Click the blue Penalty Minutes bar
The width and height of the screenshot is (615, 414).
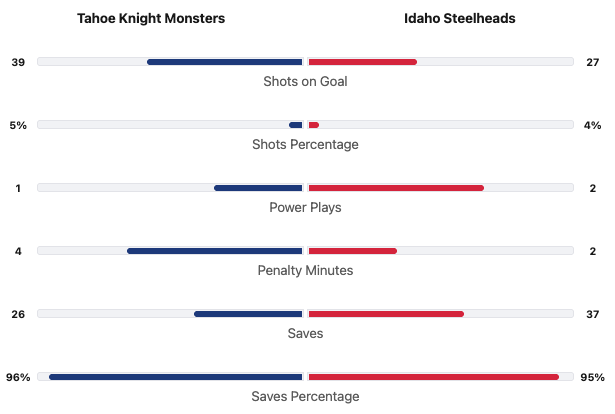tap(214, 251)
